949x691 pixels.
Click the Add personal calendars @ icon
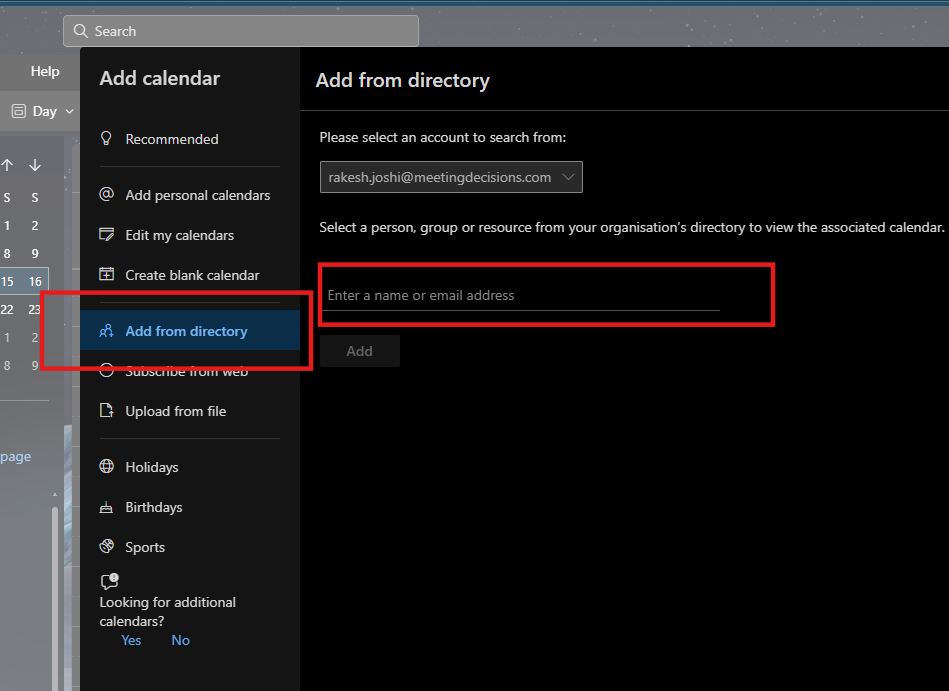point(107,194)
